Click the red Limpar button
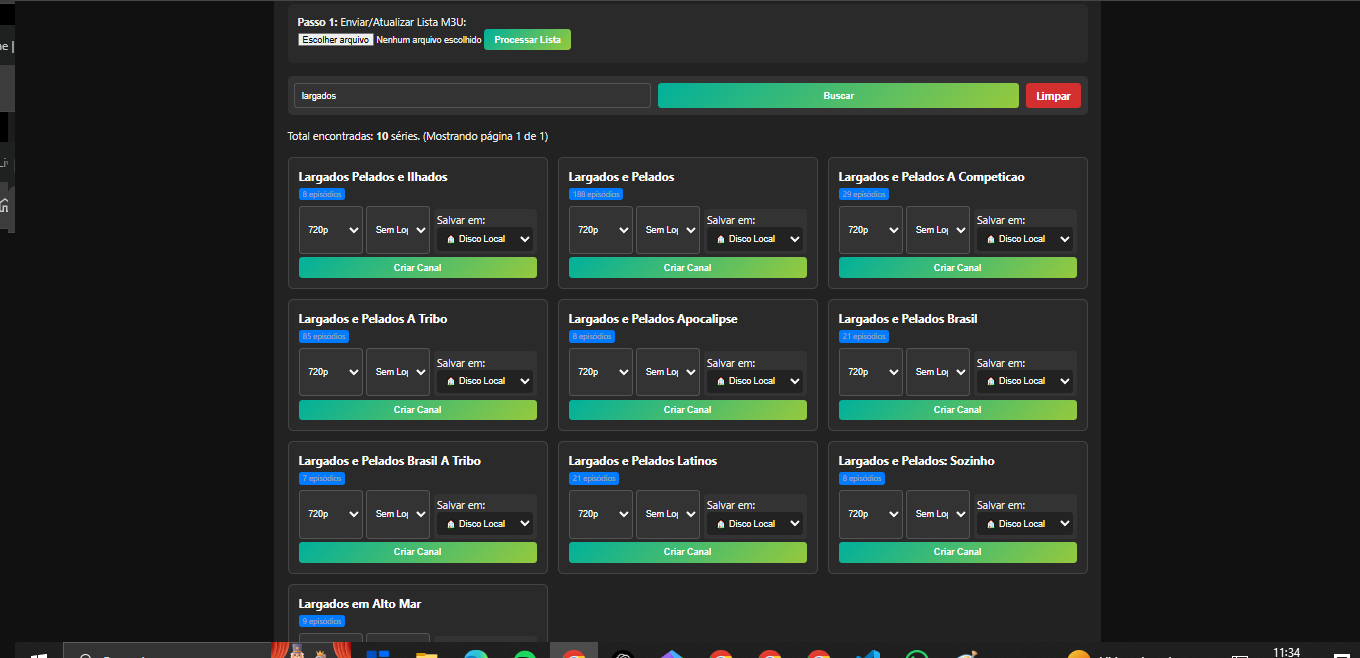 [1053, 96]
